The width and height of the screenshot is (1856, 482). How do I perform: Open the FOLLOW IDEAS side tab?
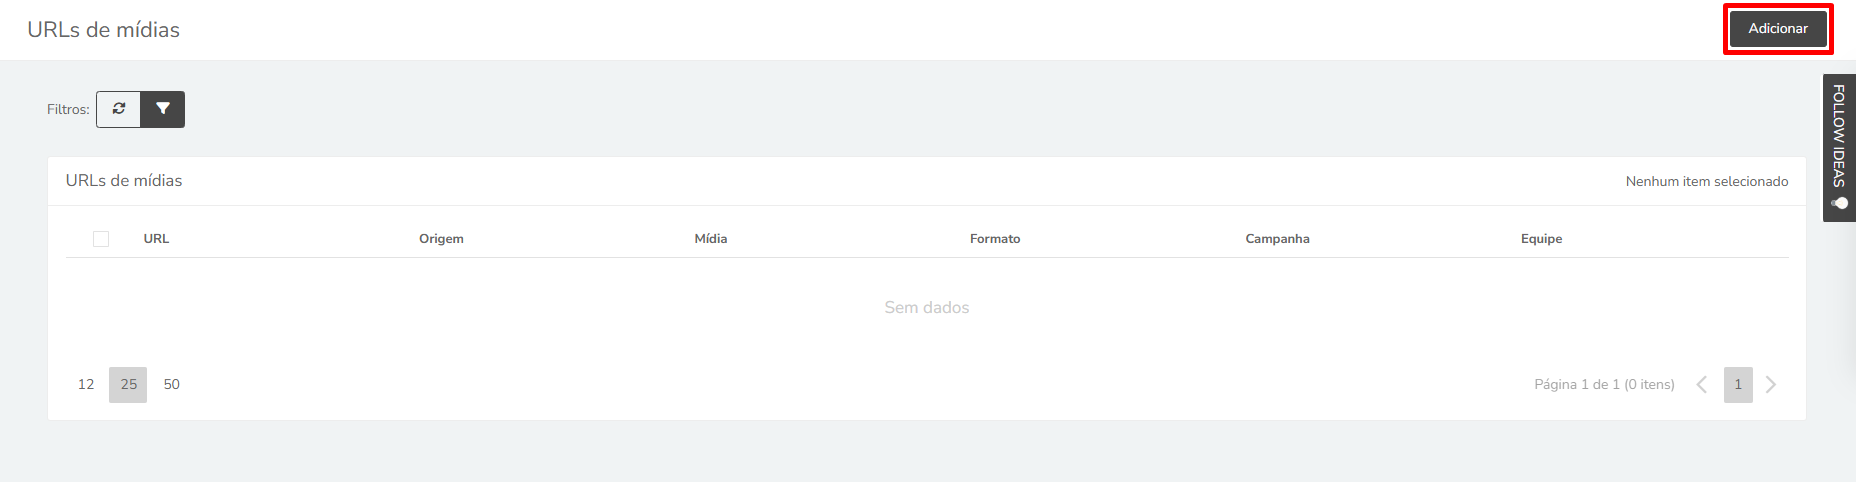pyautogui.click(x=1839, y=148)
